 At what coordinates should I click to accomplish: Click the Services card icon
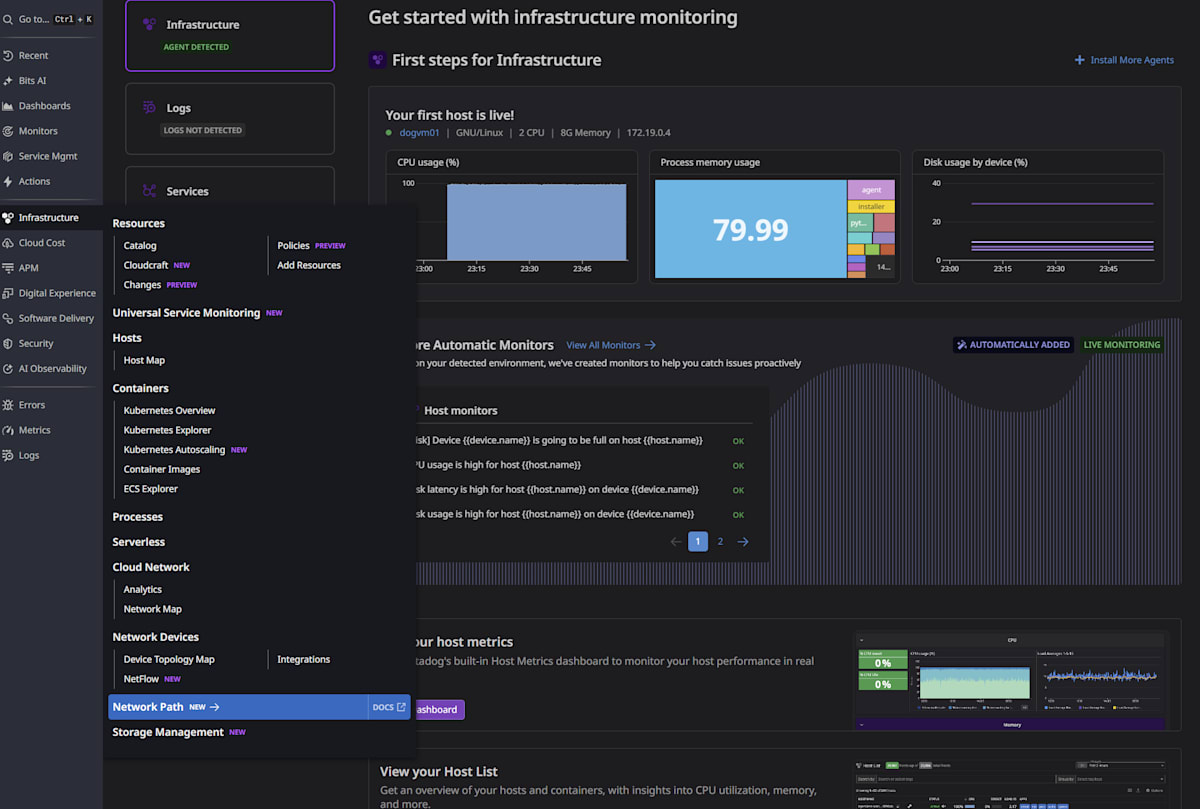149,191
